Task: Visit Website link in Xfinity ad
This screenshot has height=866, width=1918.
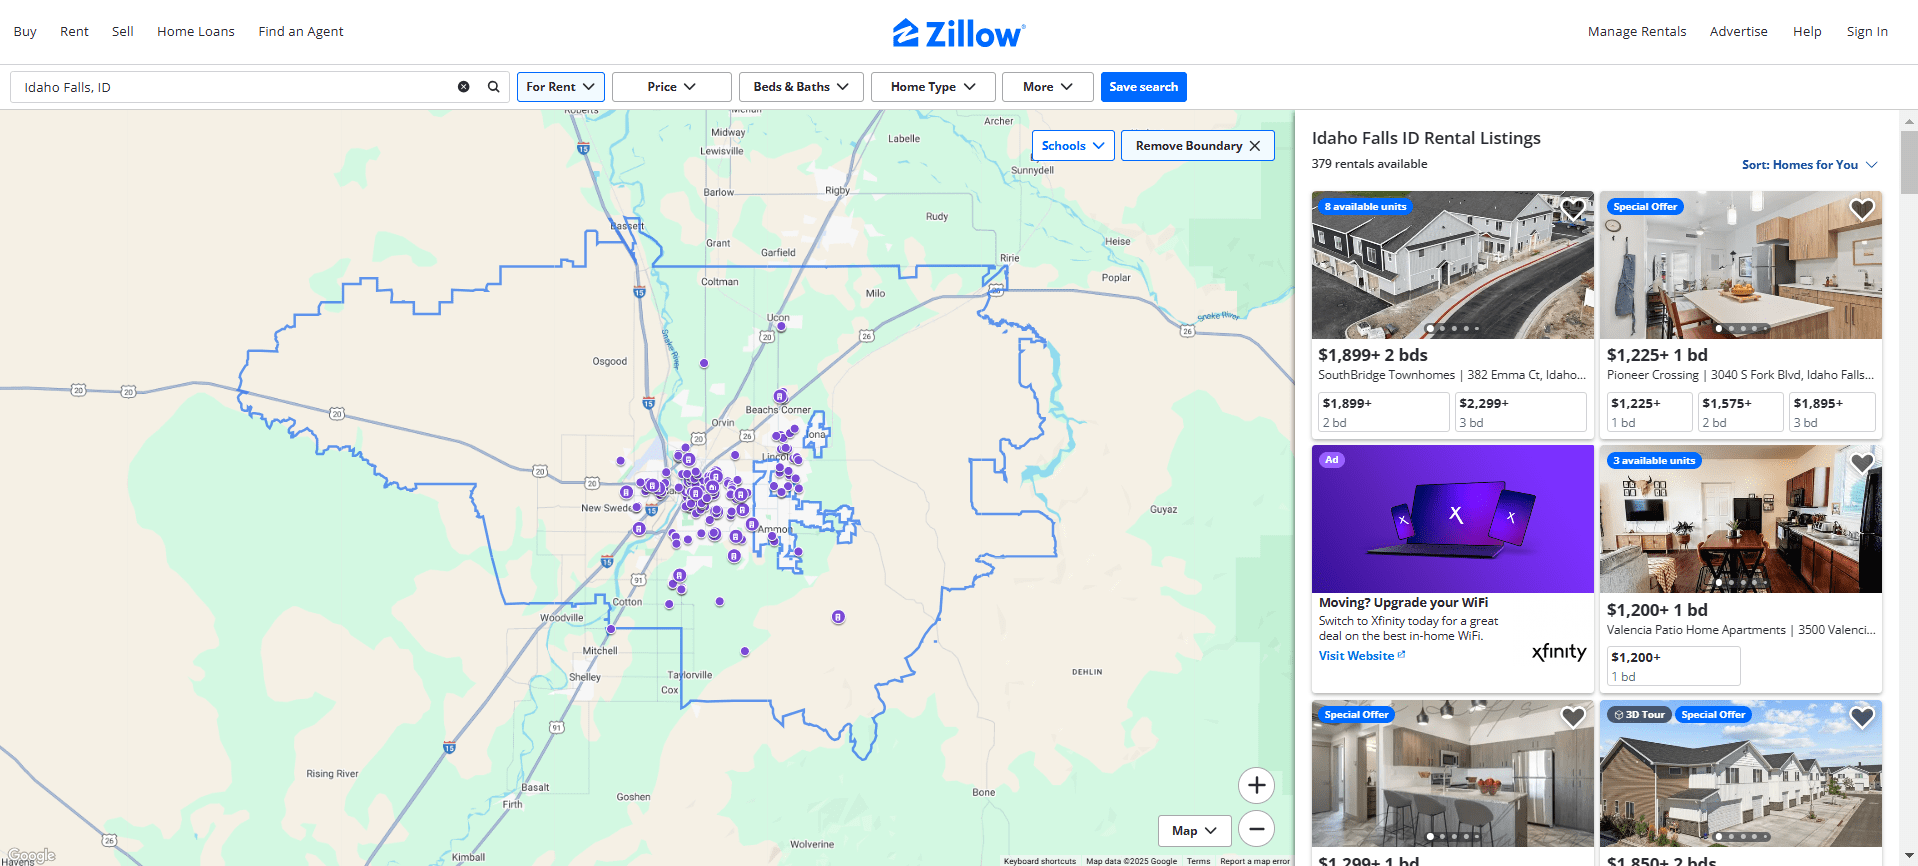Action: point(1362,656)
